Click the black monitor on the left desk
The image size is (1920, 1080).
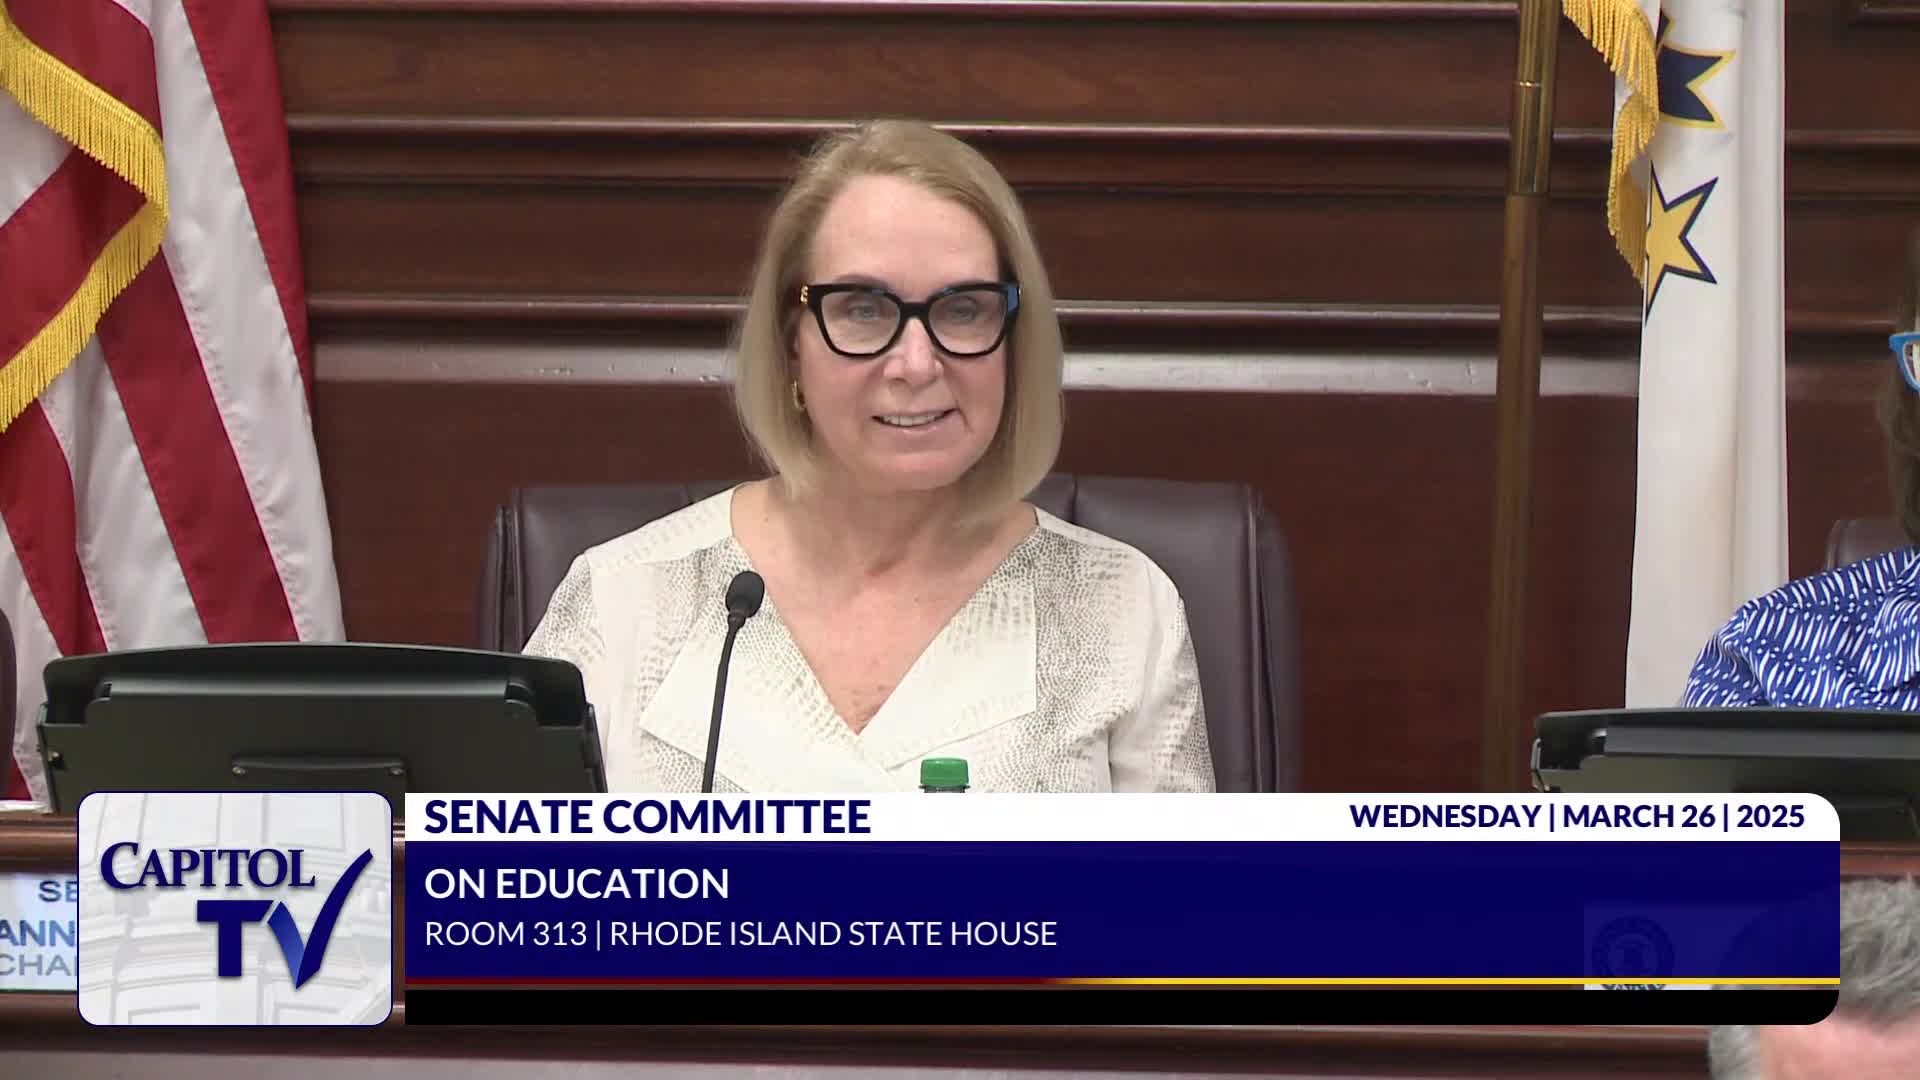coord(320,722)
